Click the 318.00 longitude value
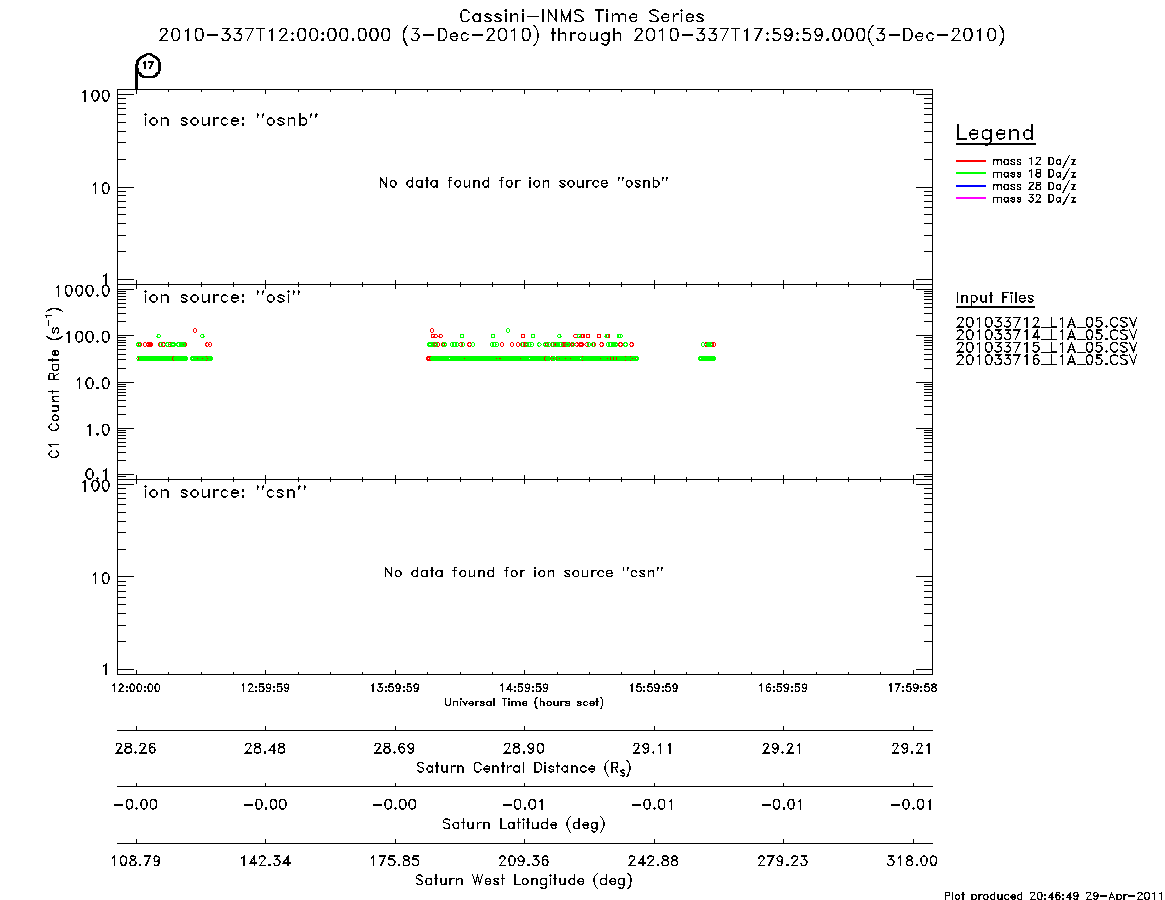Viewport: 1165px width, 900px height. tap(912, 861)
